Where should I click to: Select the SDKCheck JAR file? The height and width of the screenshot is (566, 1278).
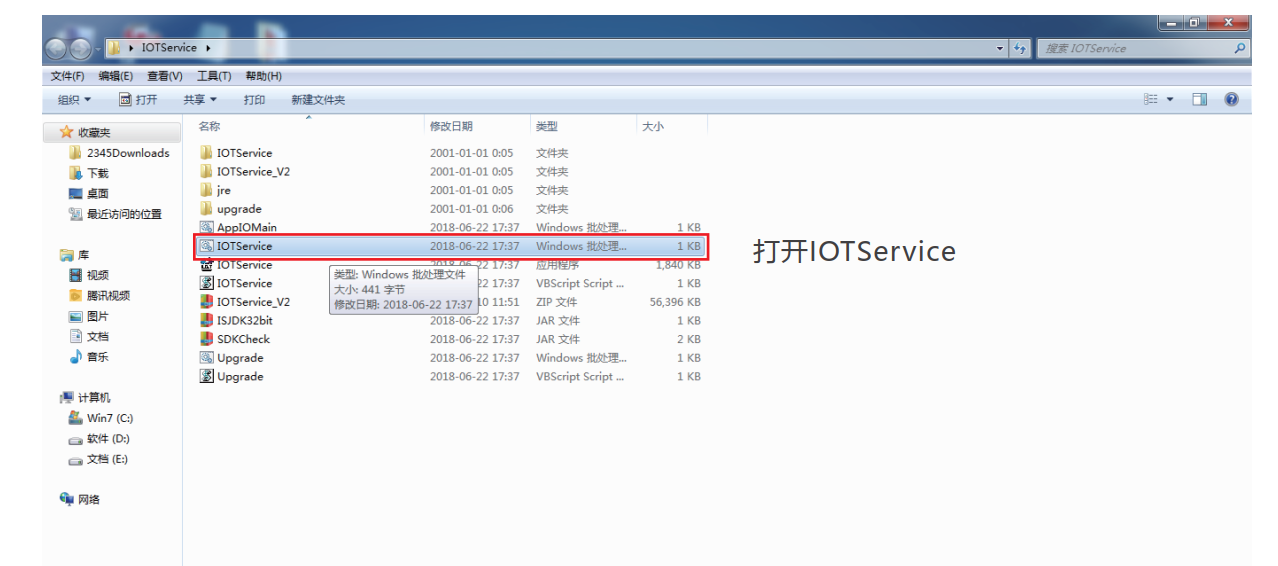pyautogui.click(x=235, y=339)
